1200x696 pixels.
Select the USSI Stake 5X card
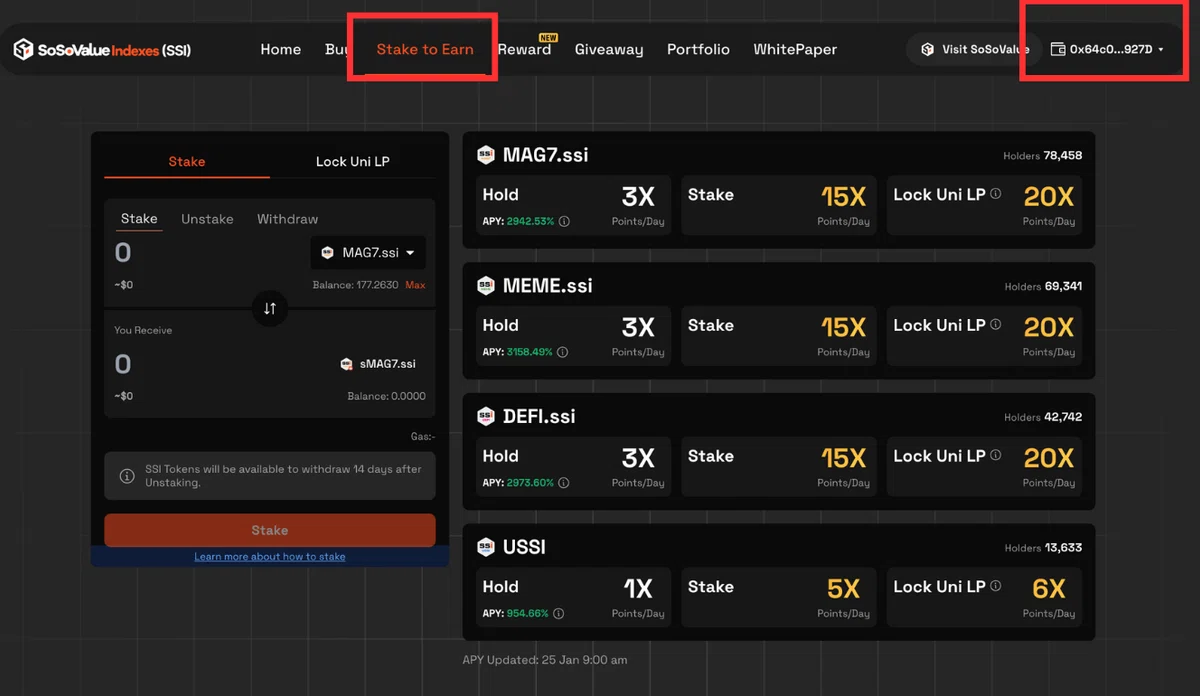pyautogui.click(x=779, y=598)
